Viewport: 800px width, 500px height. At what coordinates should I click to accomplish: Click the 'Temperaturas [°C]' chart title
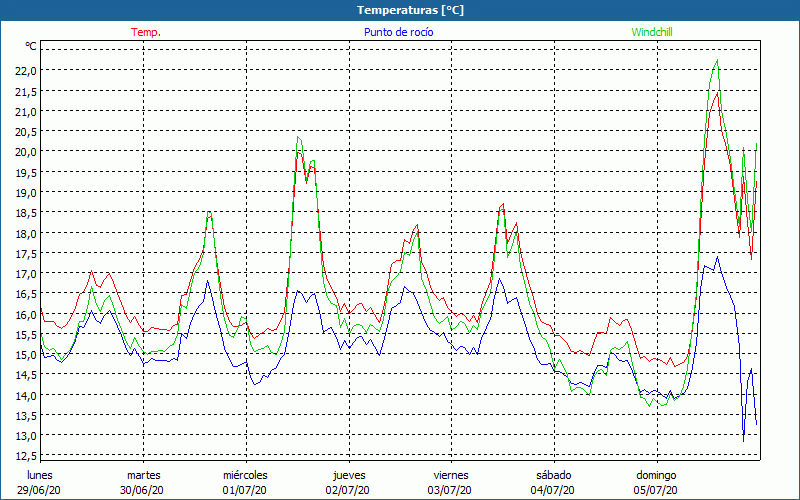[410, 10]
